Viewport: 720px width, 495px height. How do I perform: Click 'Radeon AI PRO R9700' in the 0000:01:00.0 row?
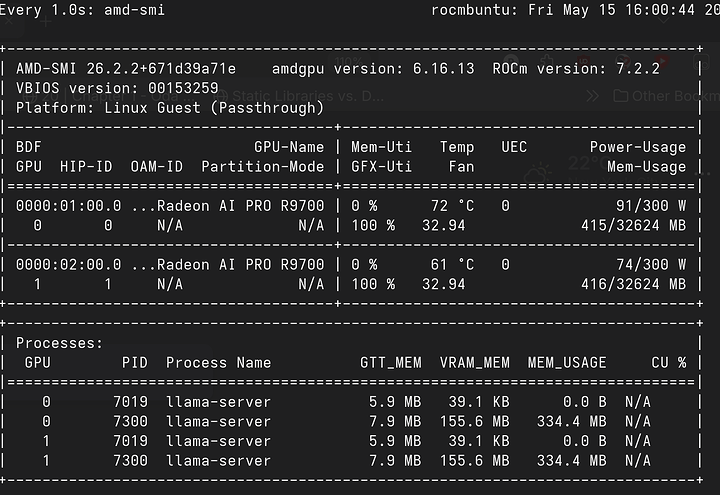240,206
